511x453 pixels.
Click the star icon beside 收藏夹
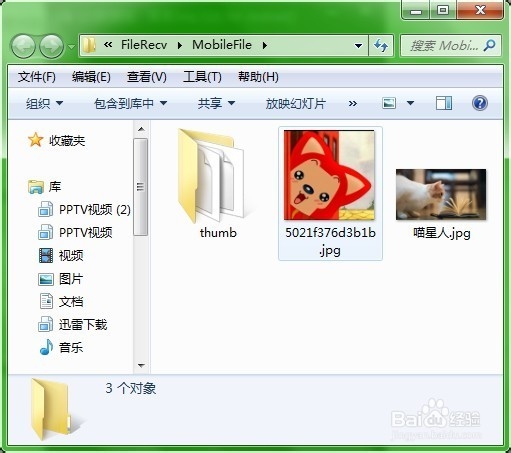point(35,140)
